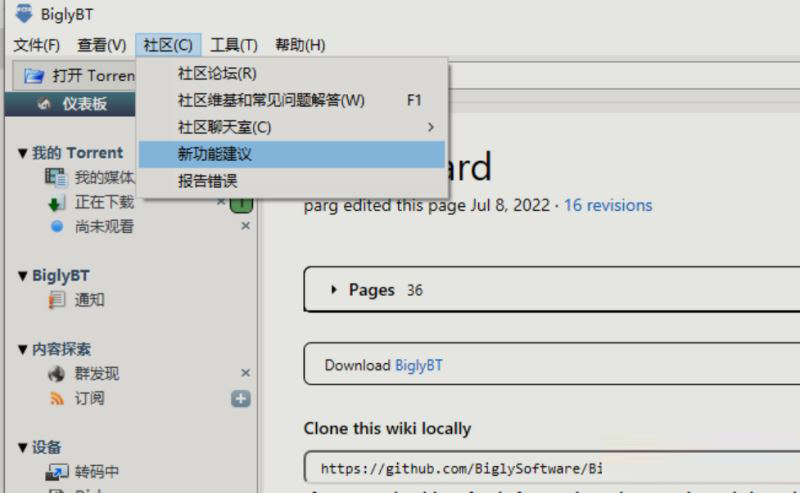Click the 订阅 RSS feed icon
Screen dimensions: 800x493
coord(57,399)
